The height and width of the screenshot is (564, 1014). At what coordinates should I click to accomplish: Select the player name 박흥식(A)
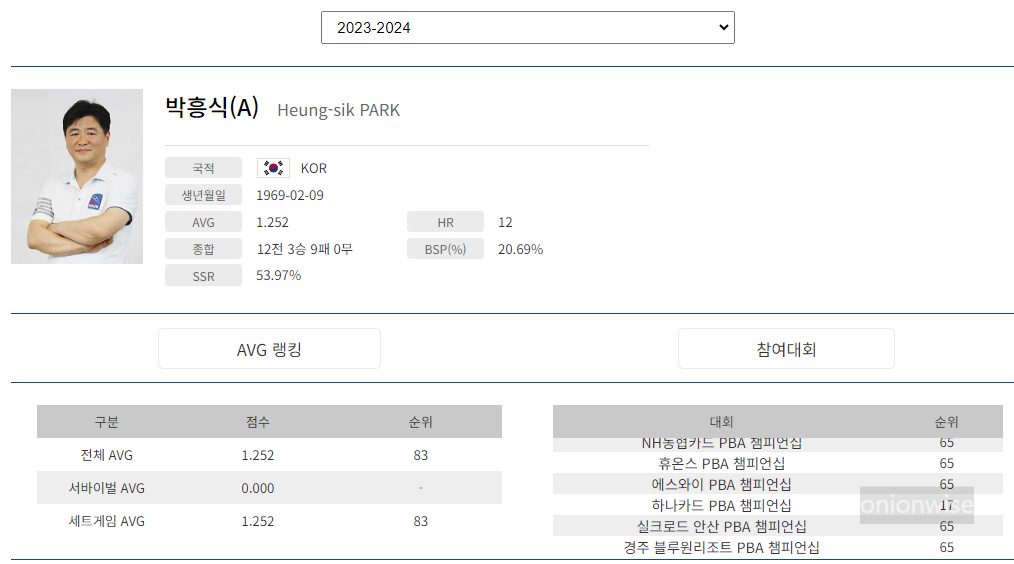click(212, 107)
